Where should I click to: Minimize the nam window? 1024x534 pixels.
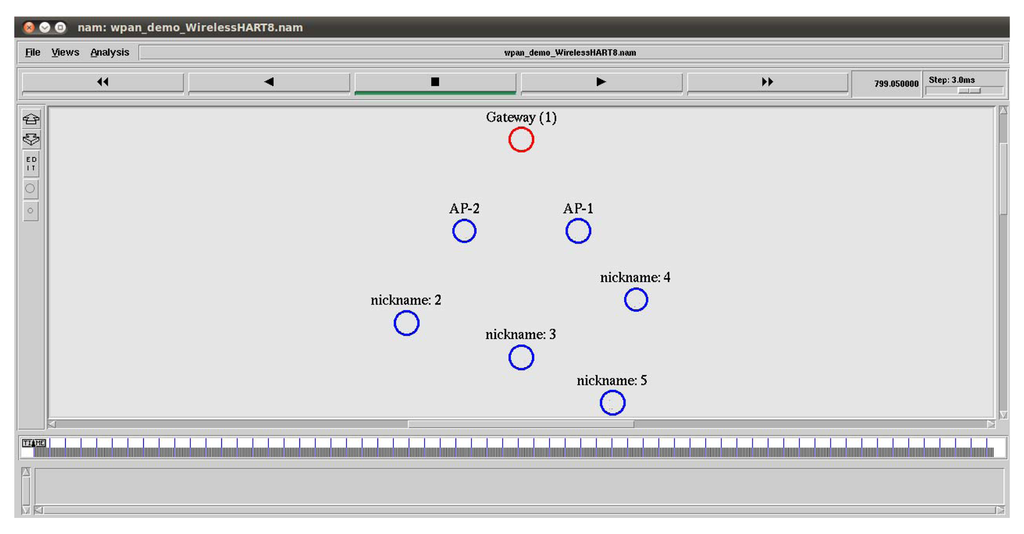44,27
